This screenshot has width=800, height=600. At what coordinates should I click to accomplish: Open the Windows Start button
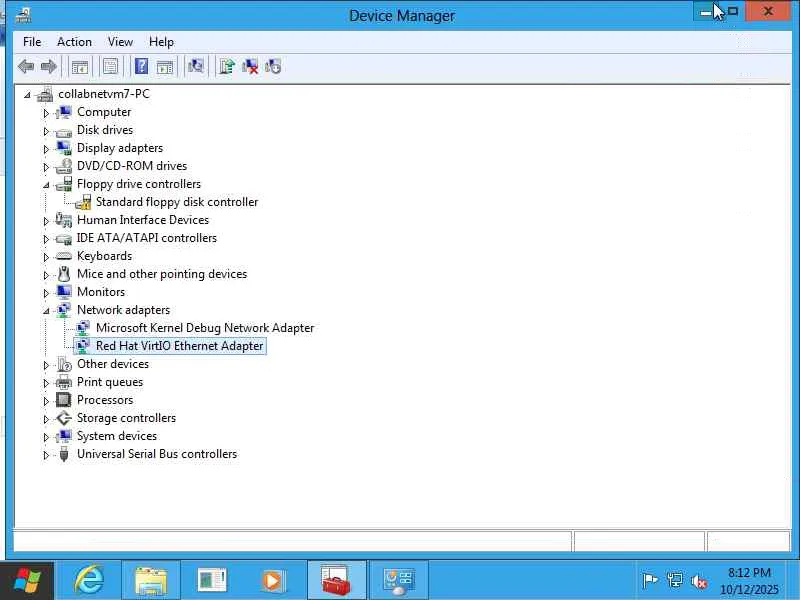tap(27, 581)
